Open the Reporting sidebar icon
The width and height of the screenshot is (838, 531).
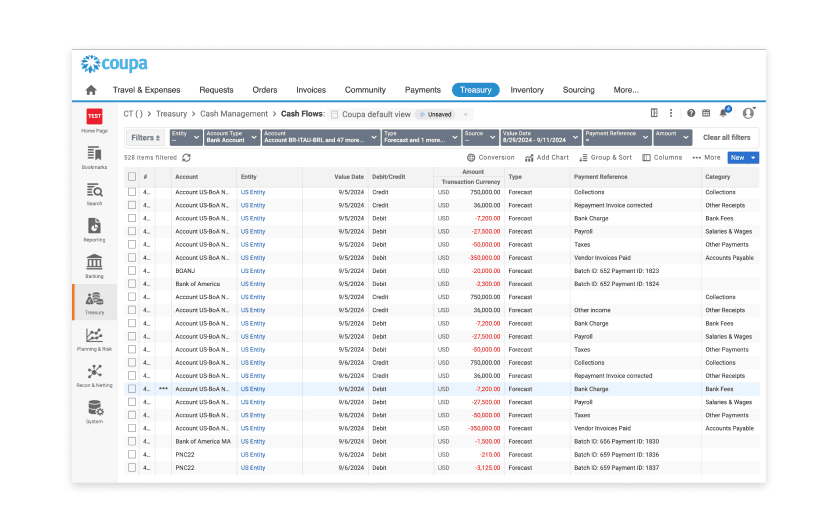pyautogui.click(x=94, y=229)
